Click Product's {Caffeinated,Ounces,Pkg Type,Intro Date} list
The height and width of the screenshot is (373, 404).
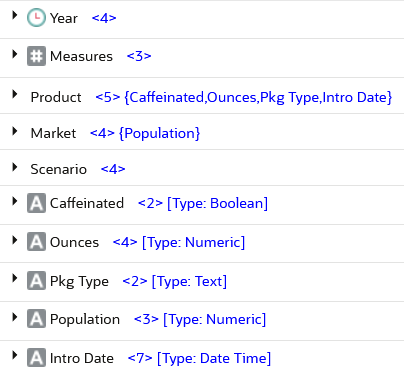pos(258,98)
